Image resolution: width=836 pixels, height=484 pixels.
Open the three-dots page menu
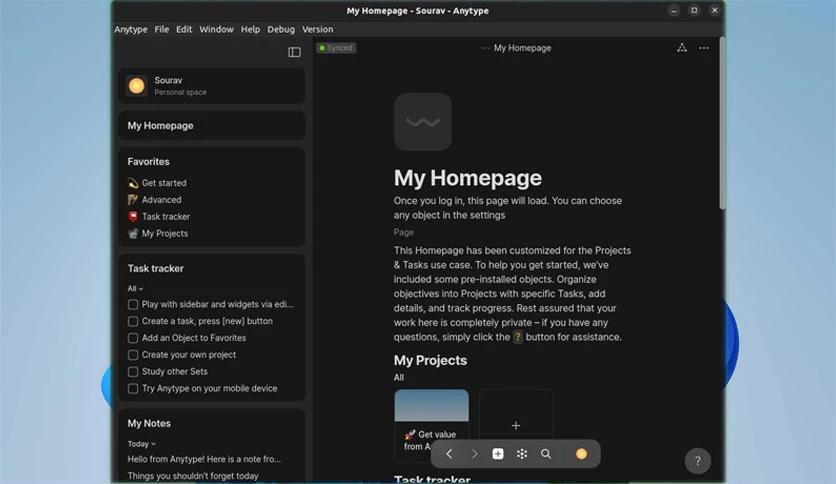704,48
